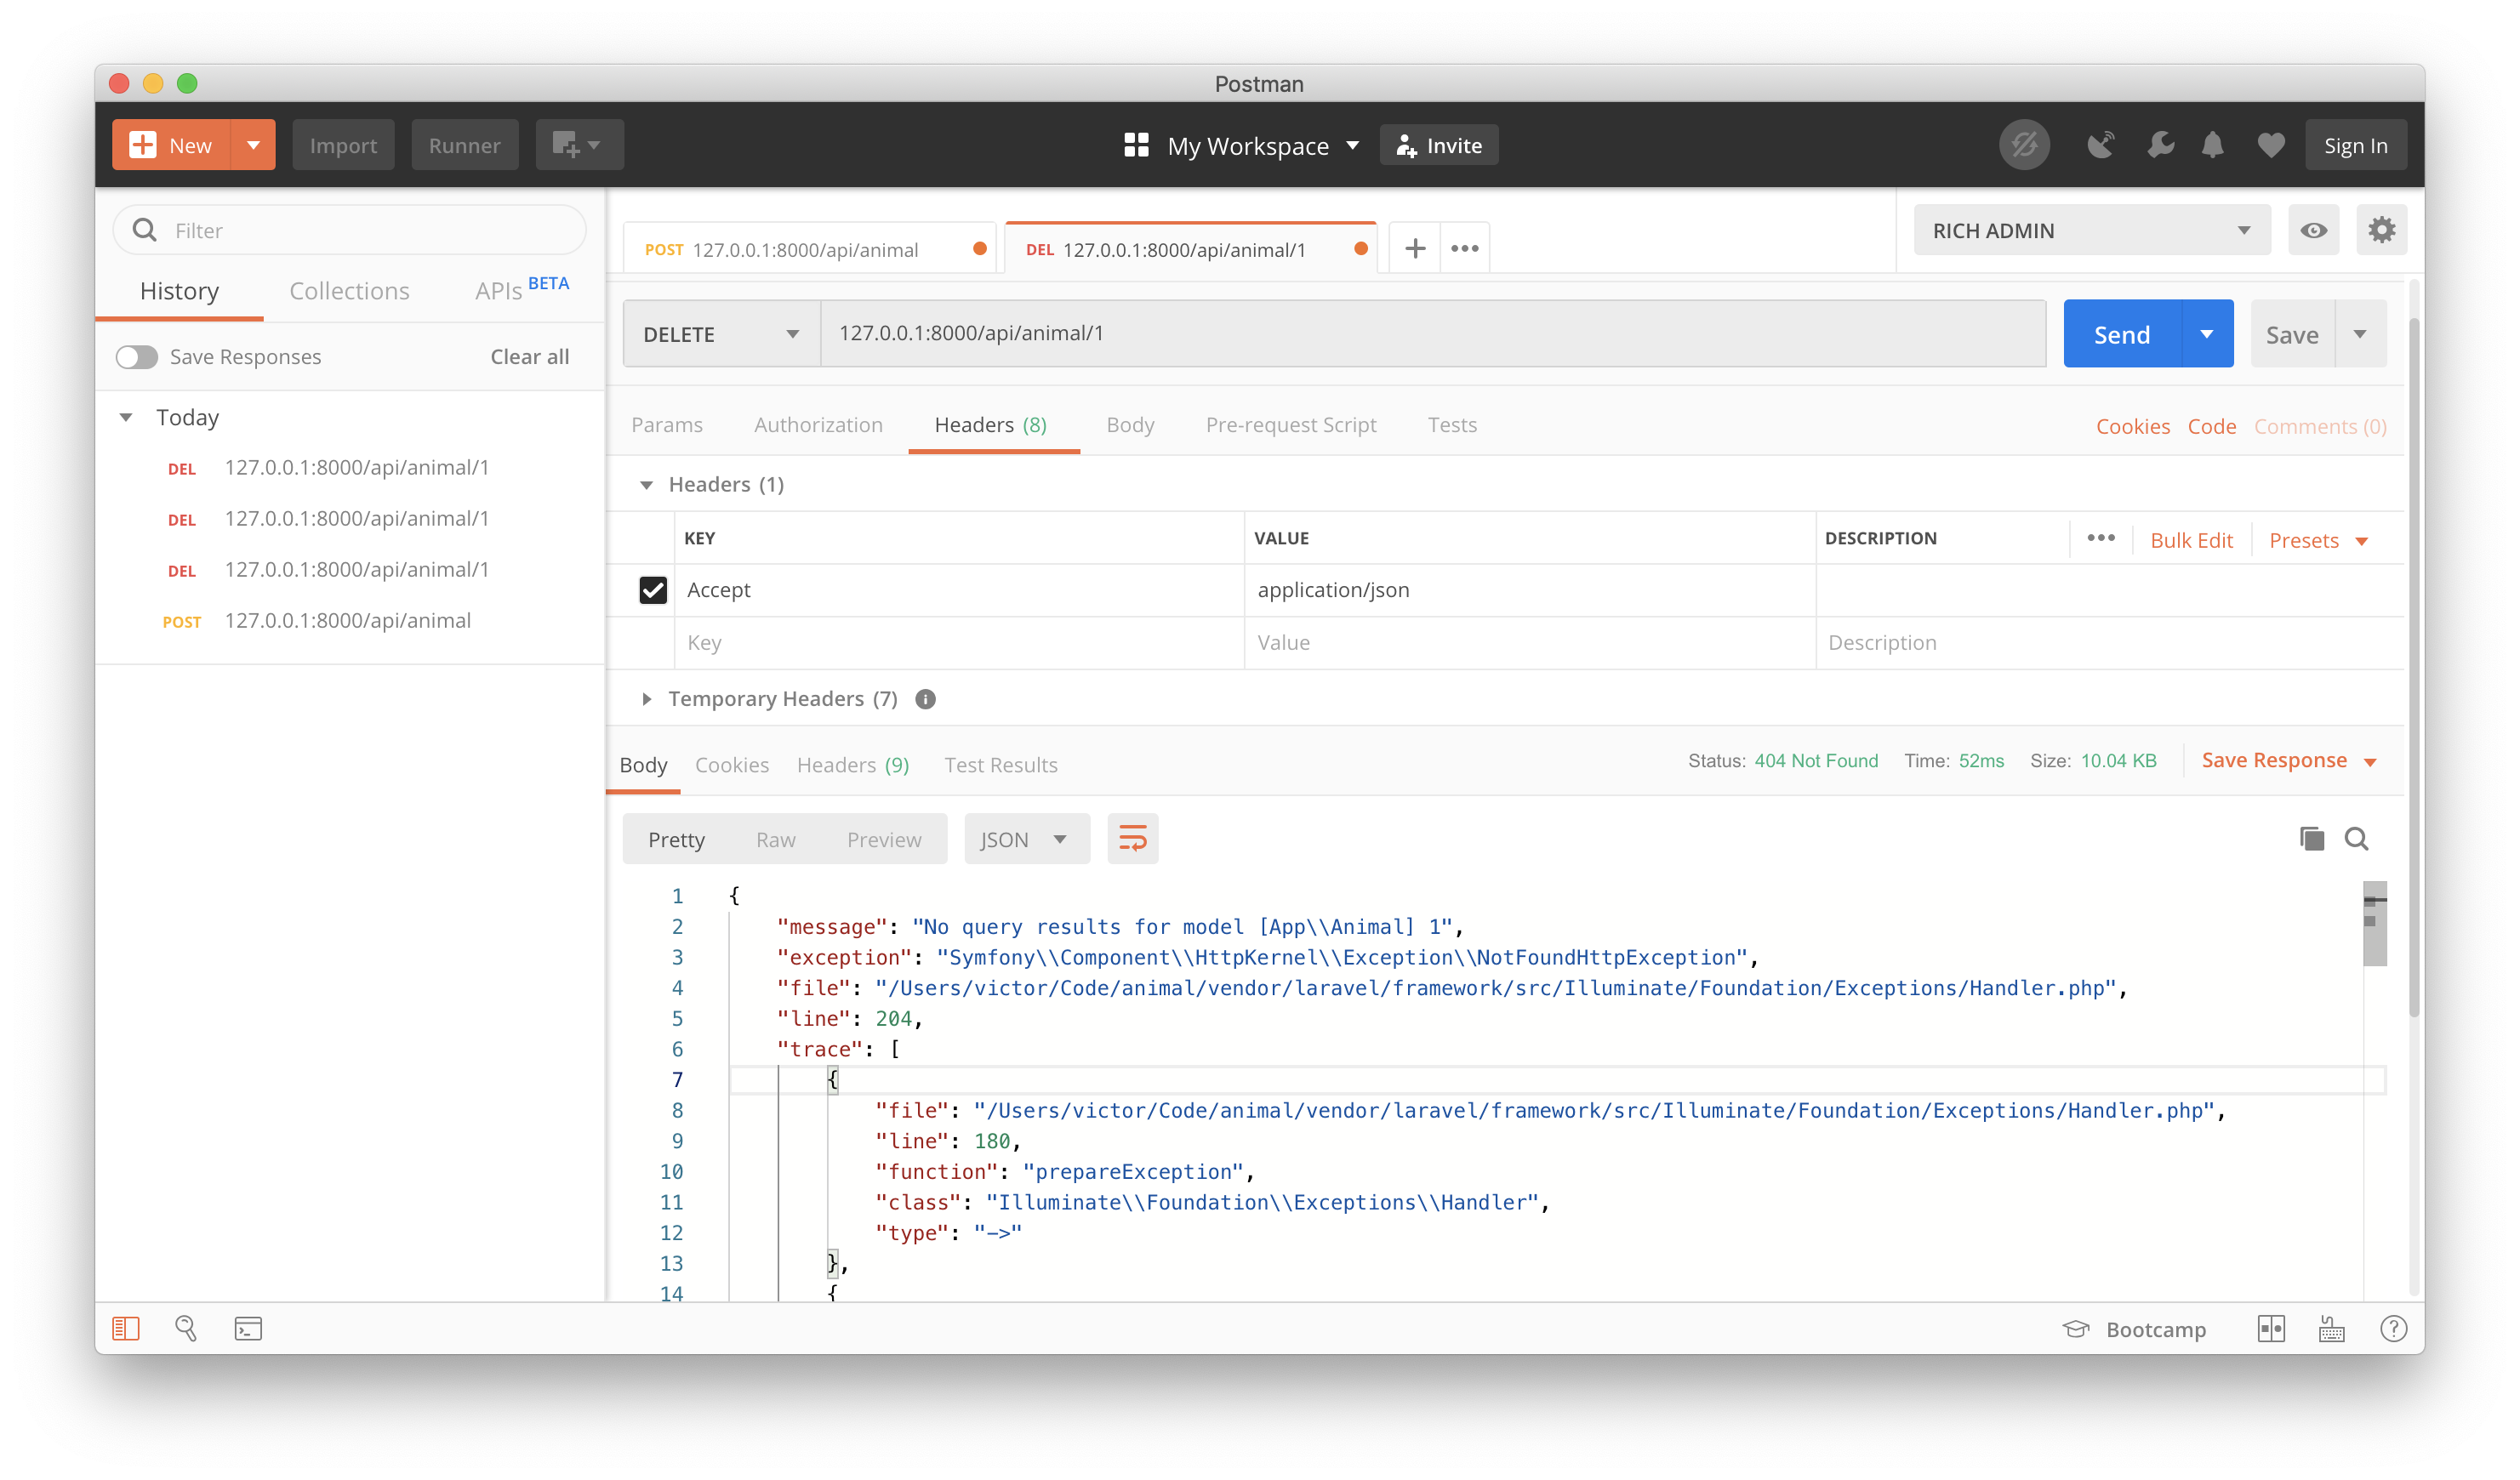Click the Sign In button
This screenshot has width=2520, height=1480.
[x=2355, y=145]
